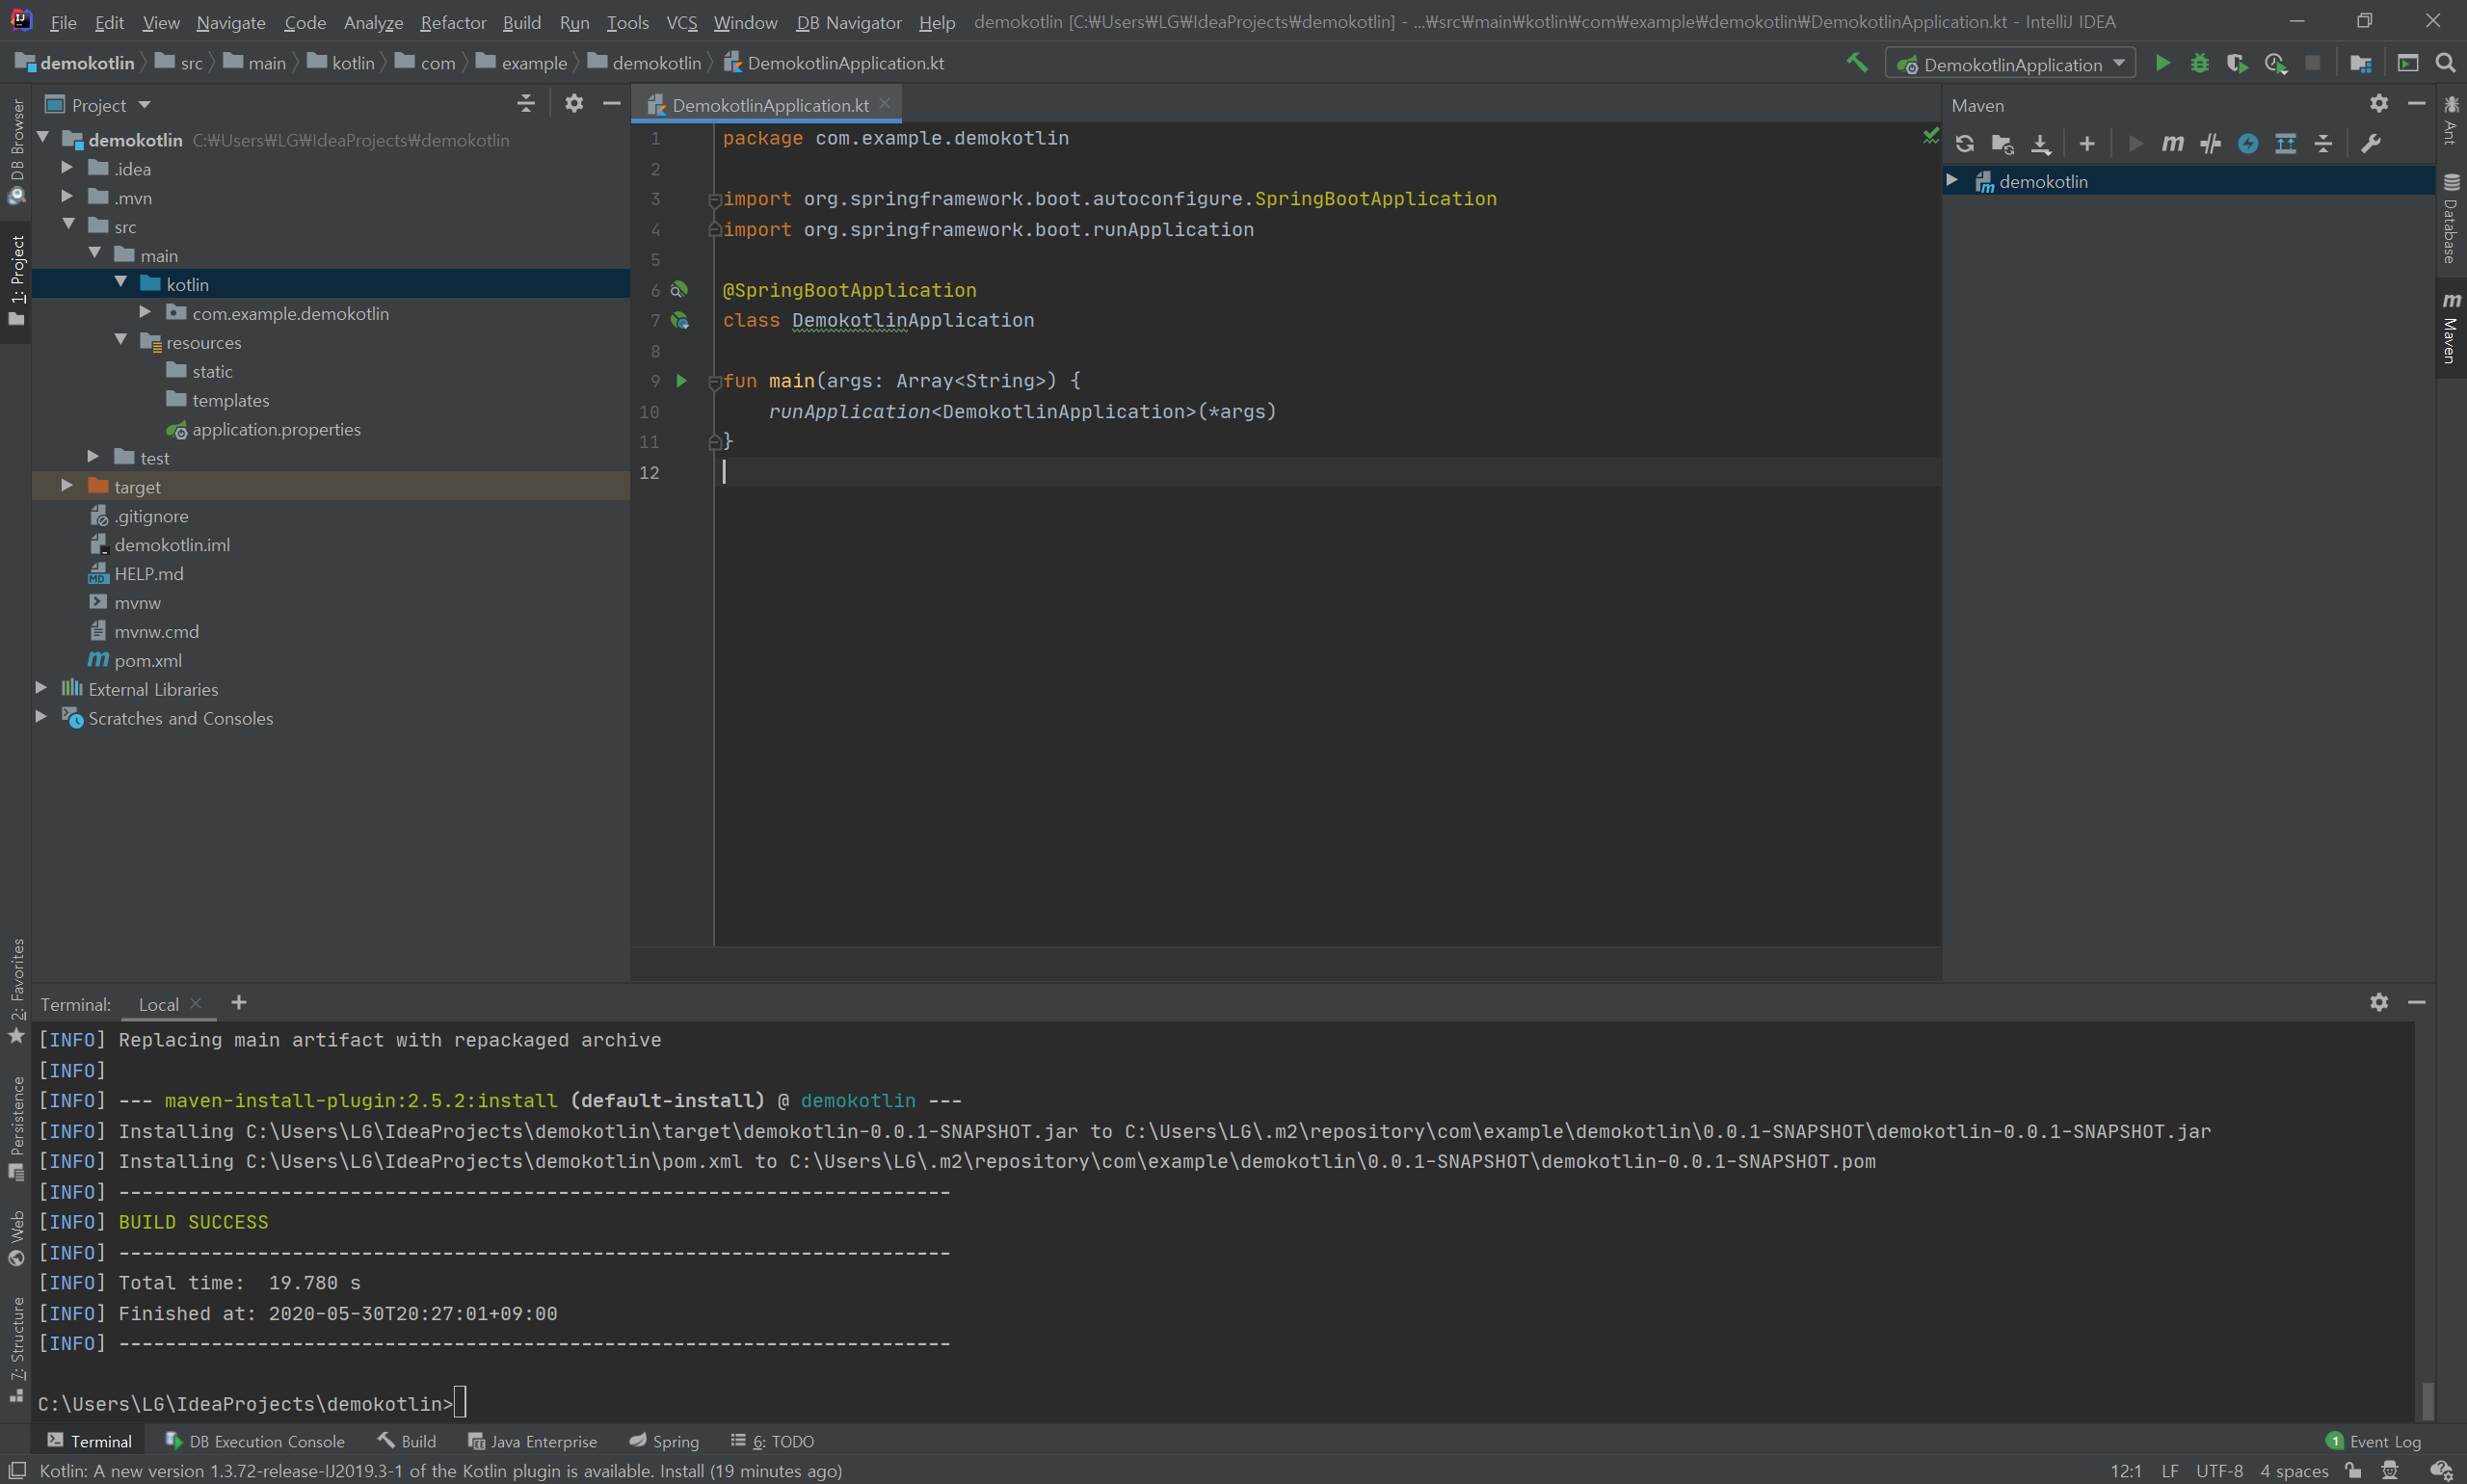Run with Coverage using shield icon
Viewport: 2467px width, 1484px height.
tap(2237, 63)
